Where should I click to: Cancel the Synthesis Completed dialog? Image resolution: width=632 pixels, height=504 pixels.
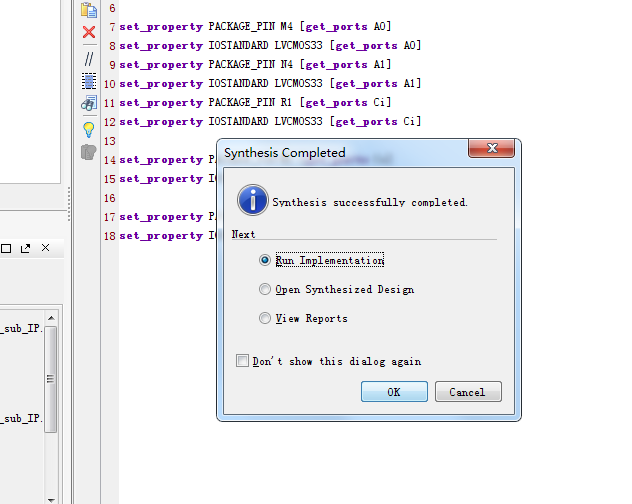point(468,392)
